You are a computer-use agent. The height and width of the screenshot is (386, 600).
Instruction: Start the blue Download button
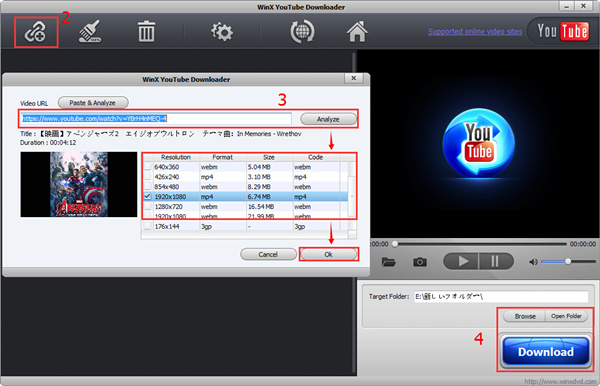coord(545,351)
